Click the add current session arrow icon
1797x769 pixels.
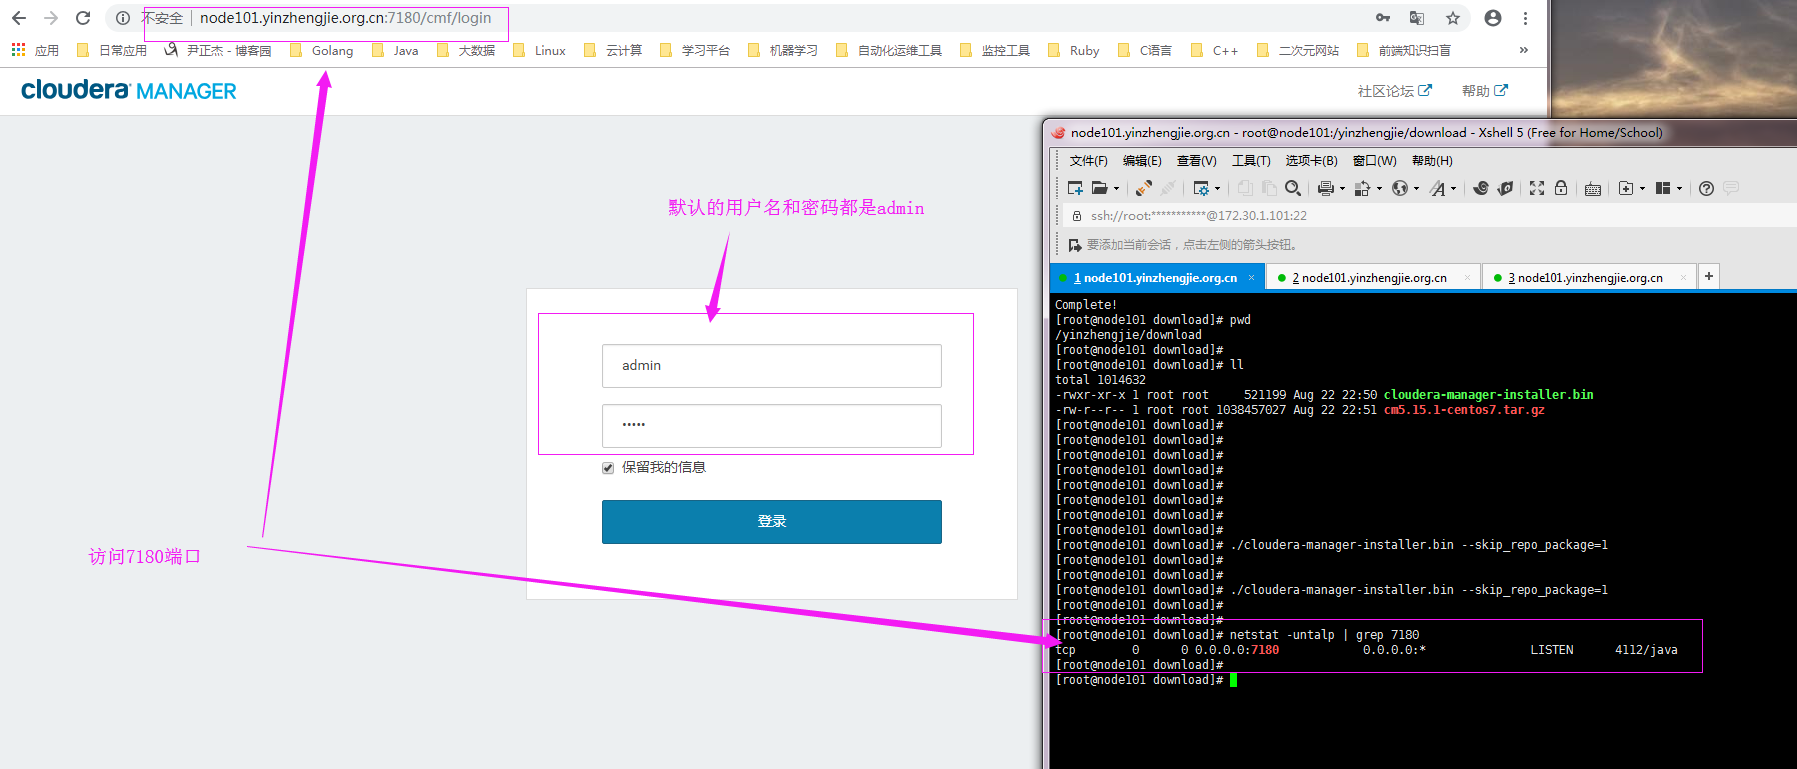click(1075, 245)
